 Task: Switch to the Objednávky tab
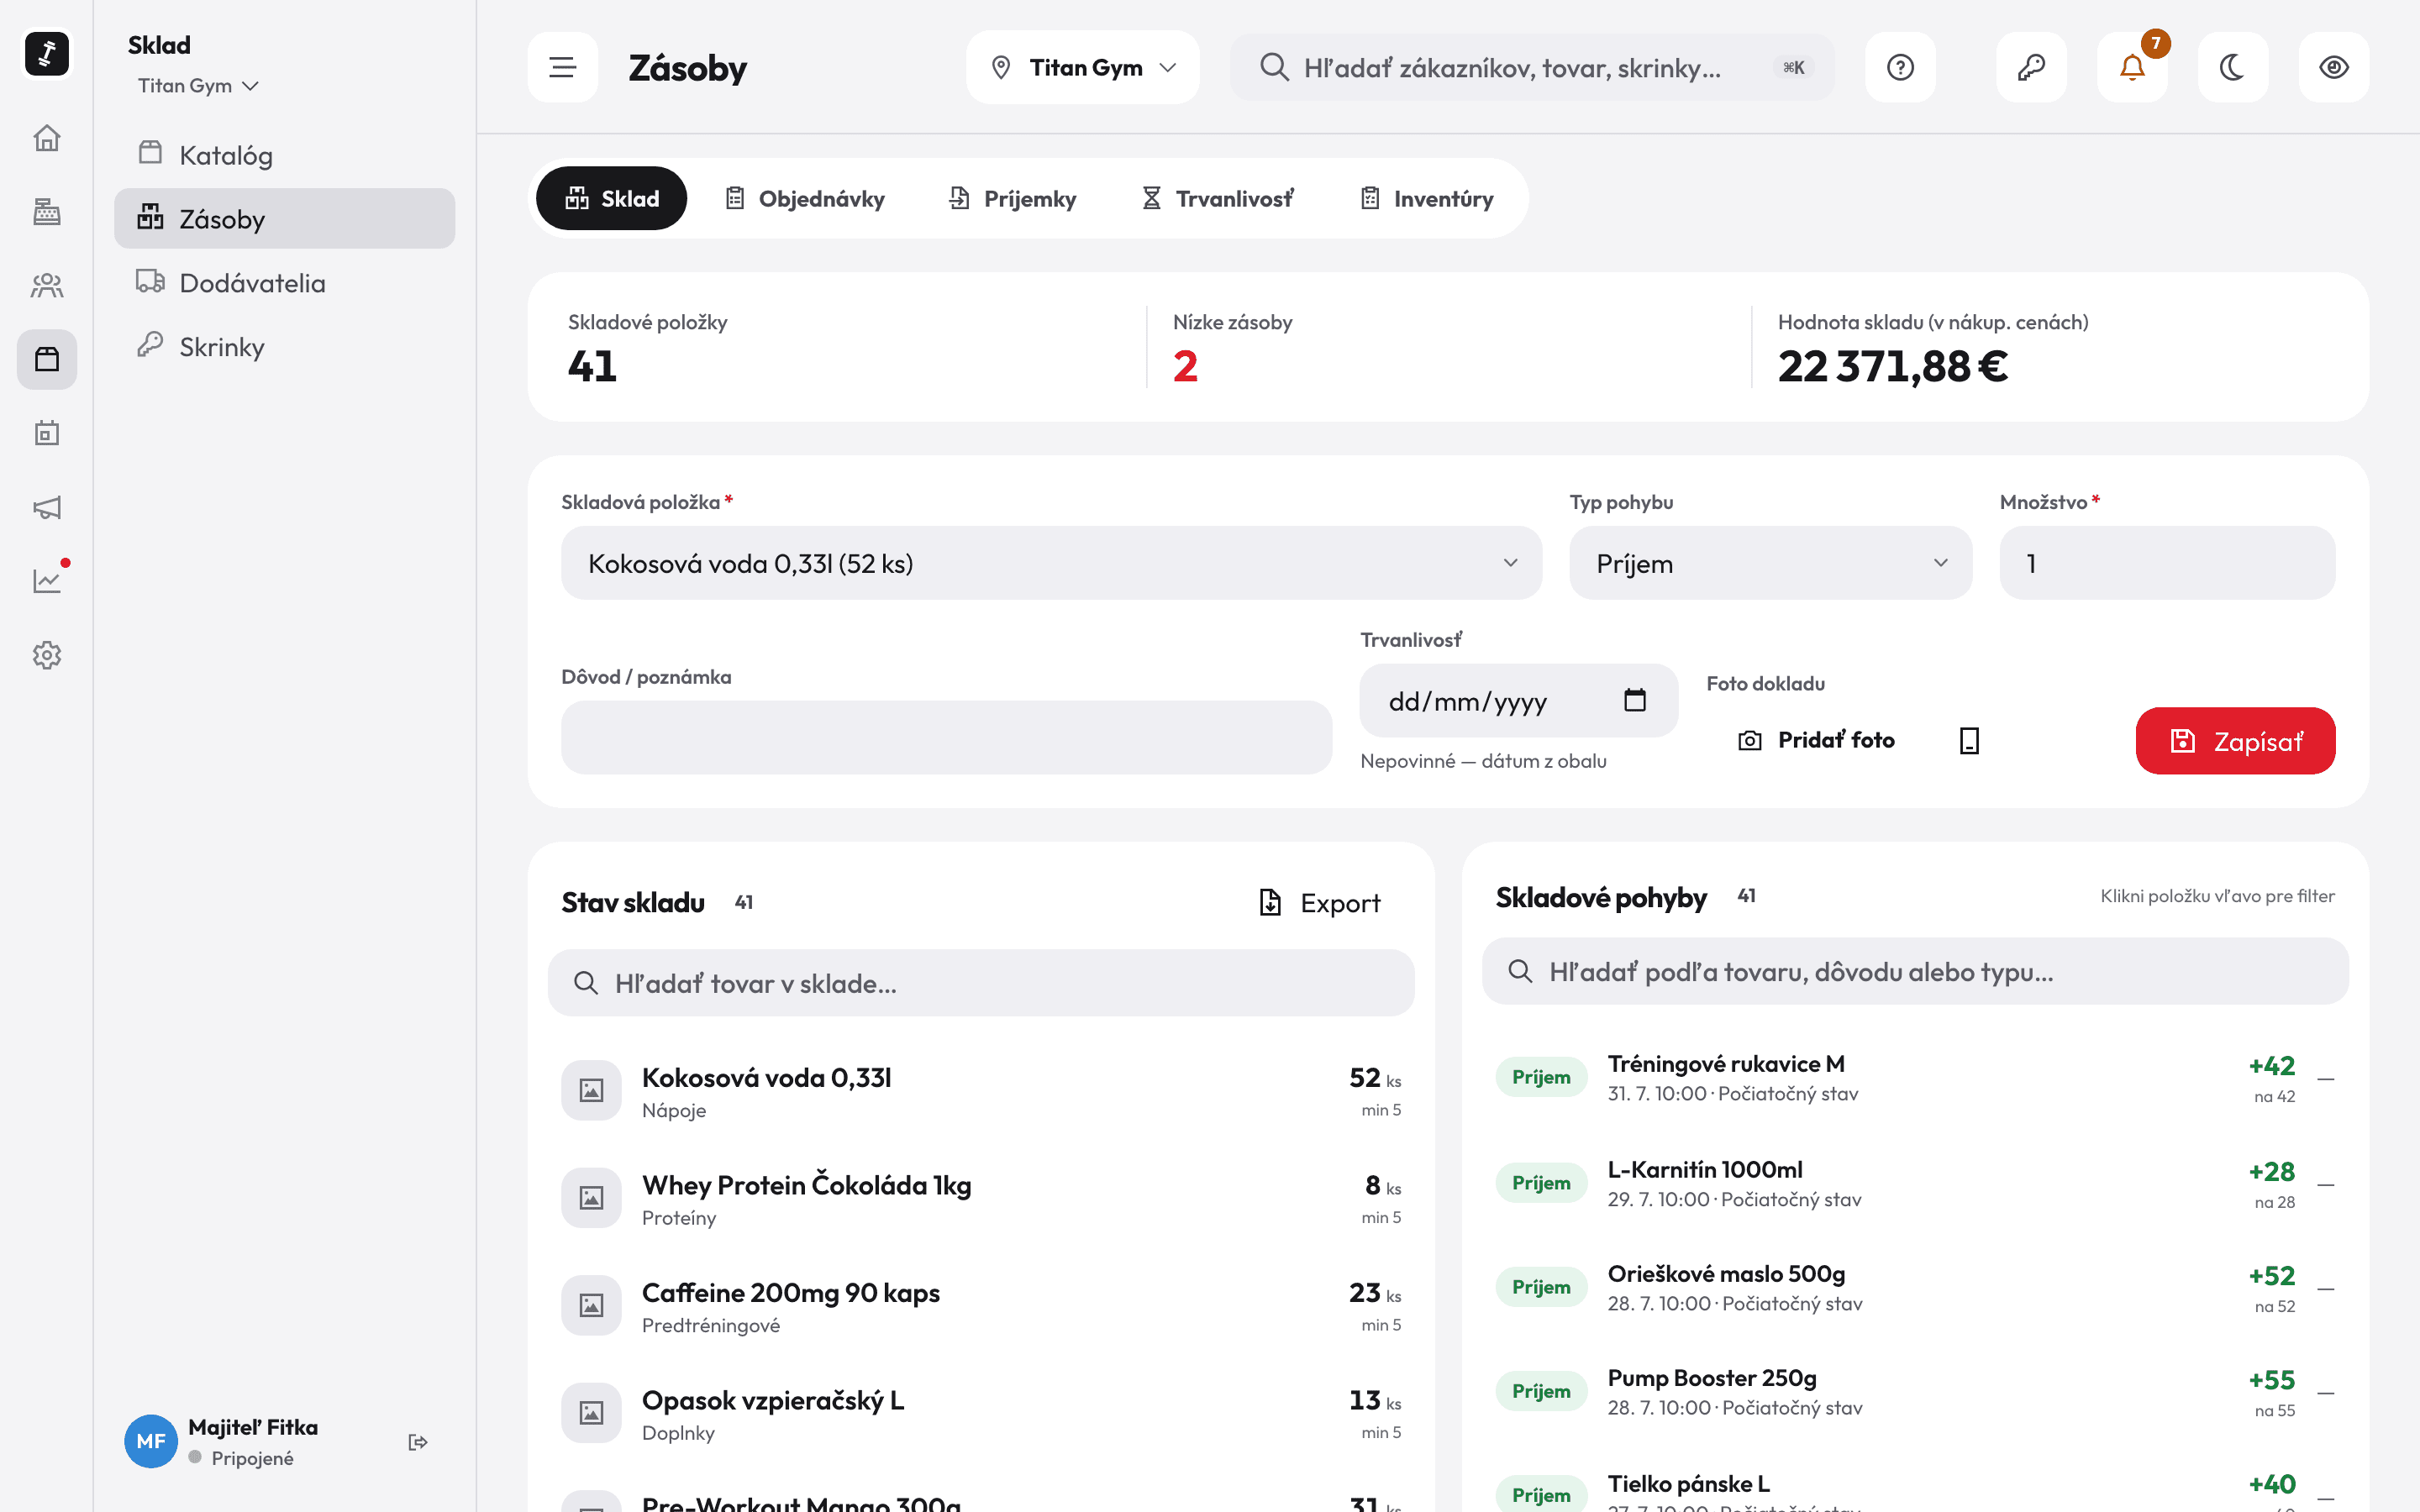(x=805, y=198)
